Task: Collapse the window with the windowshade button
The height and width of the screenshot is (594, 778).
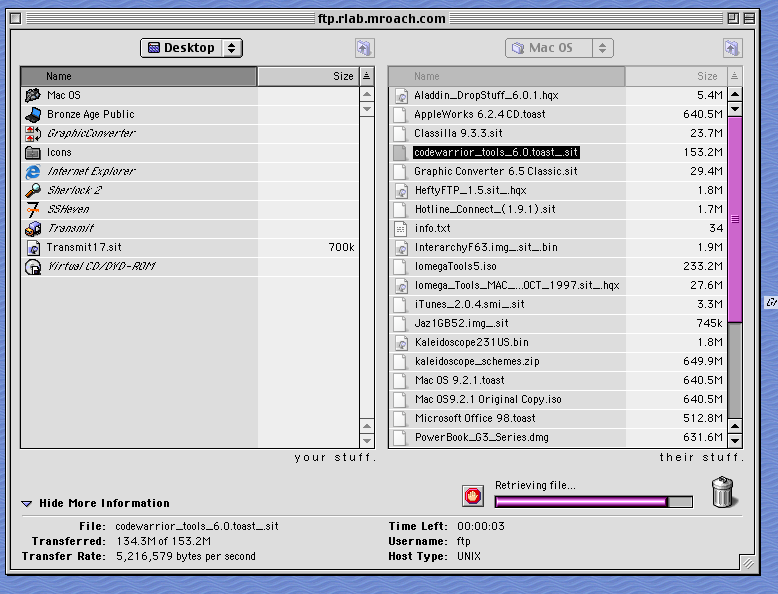Action: tap(749, 18)
